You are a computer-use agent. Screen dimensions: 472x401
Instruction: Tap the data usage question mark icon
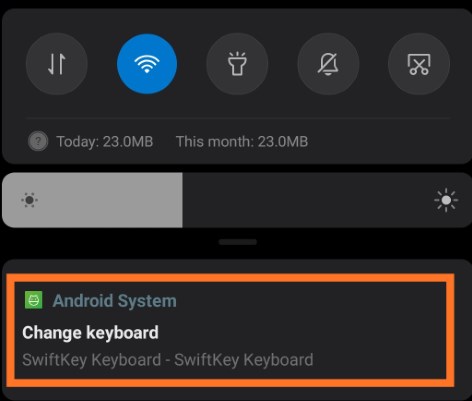[x=38, y=141]
